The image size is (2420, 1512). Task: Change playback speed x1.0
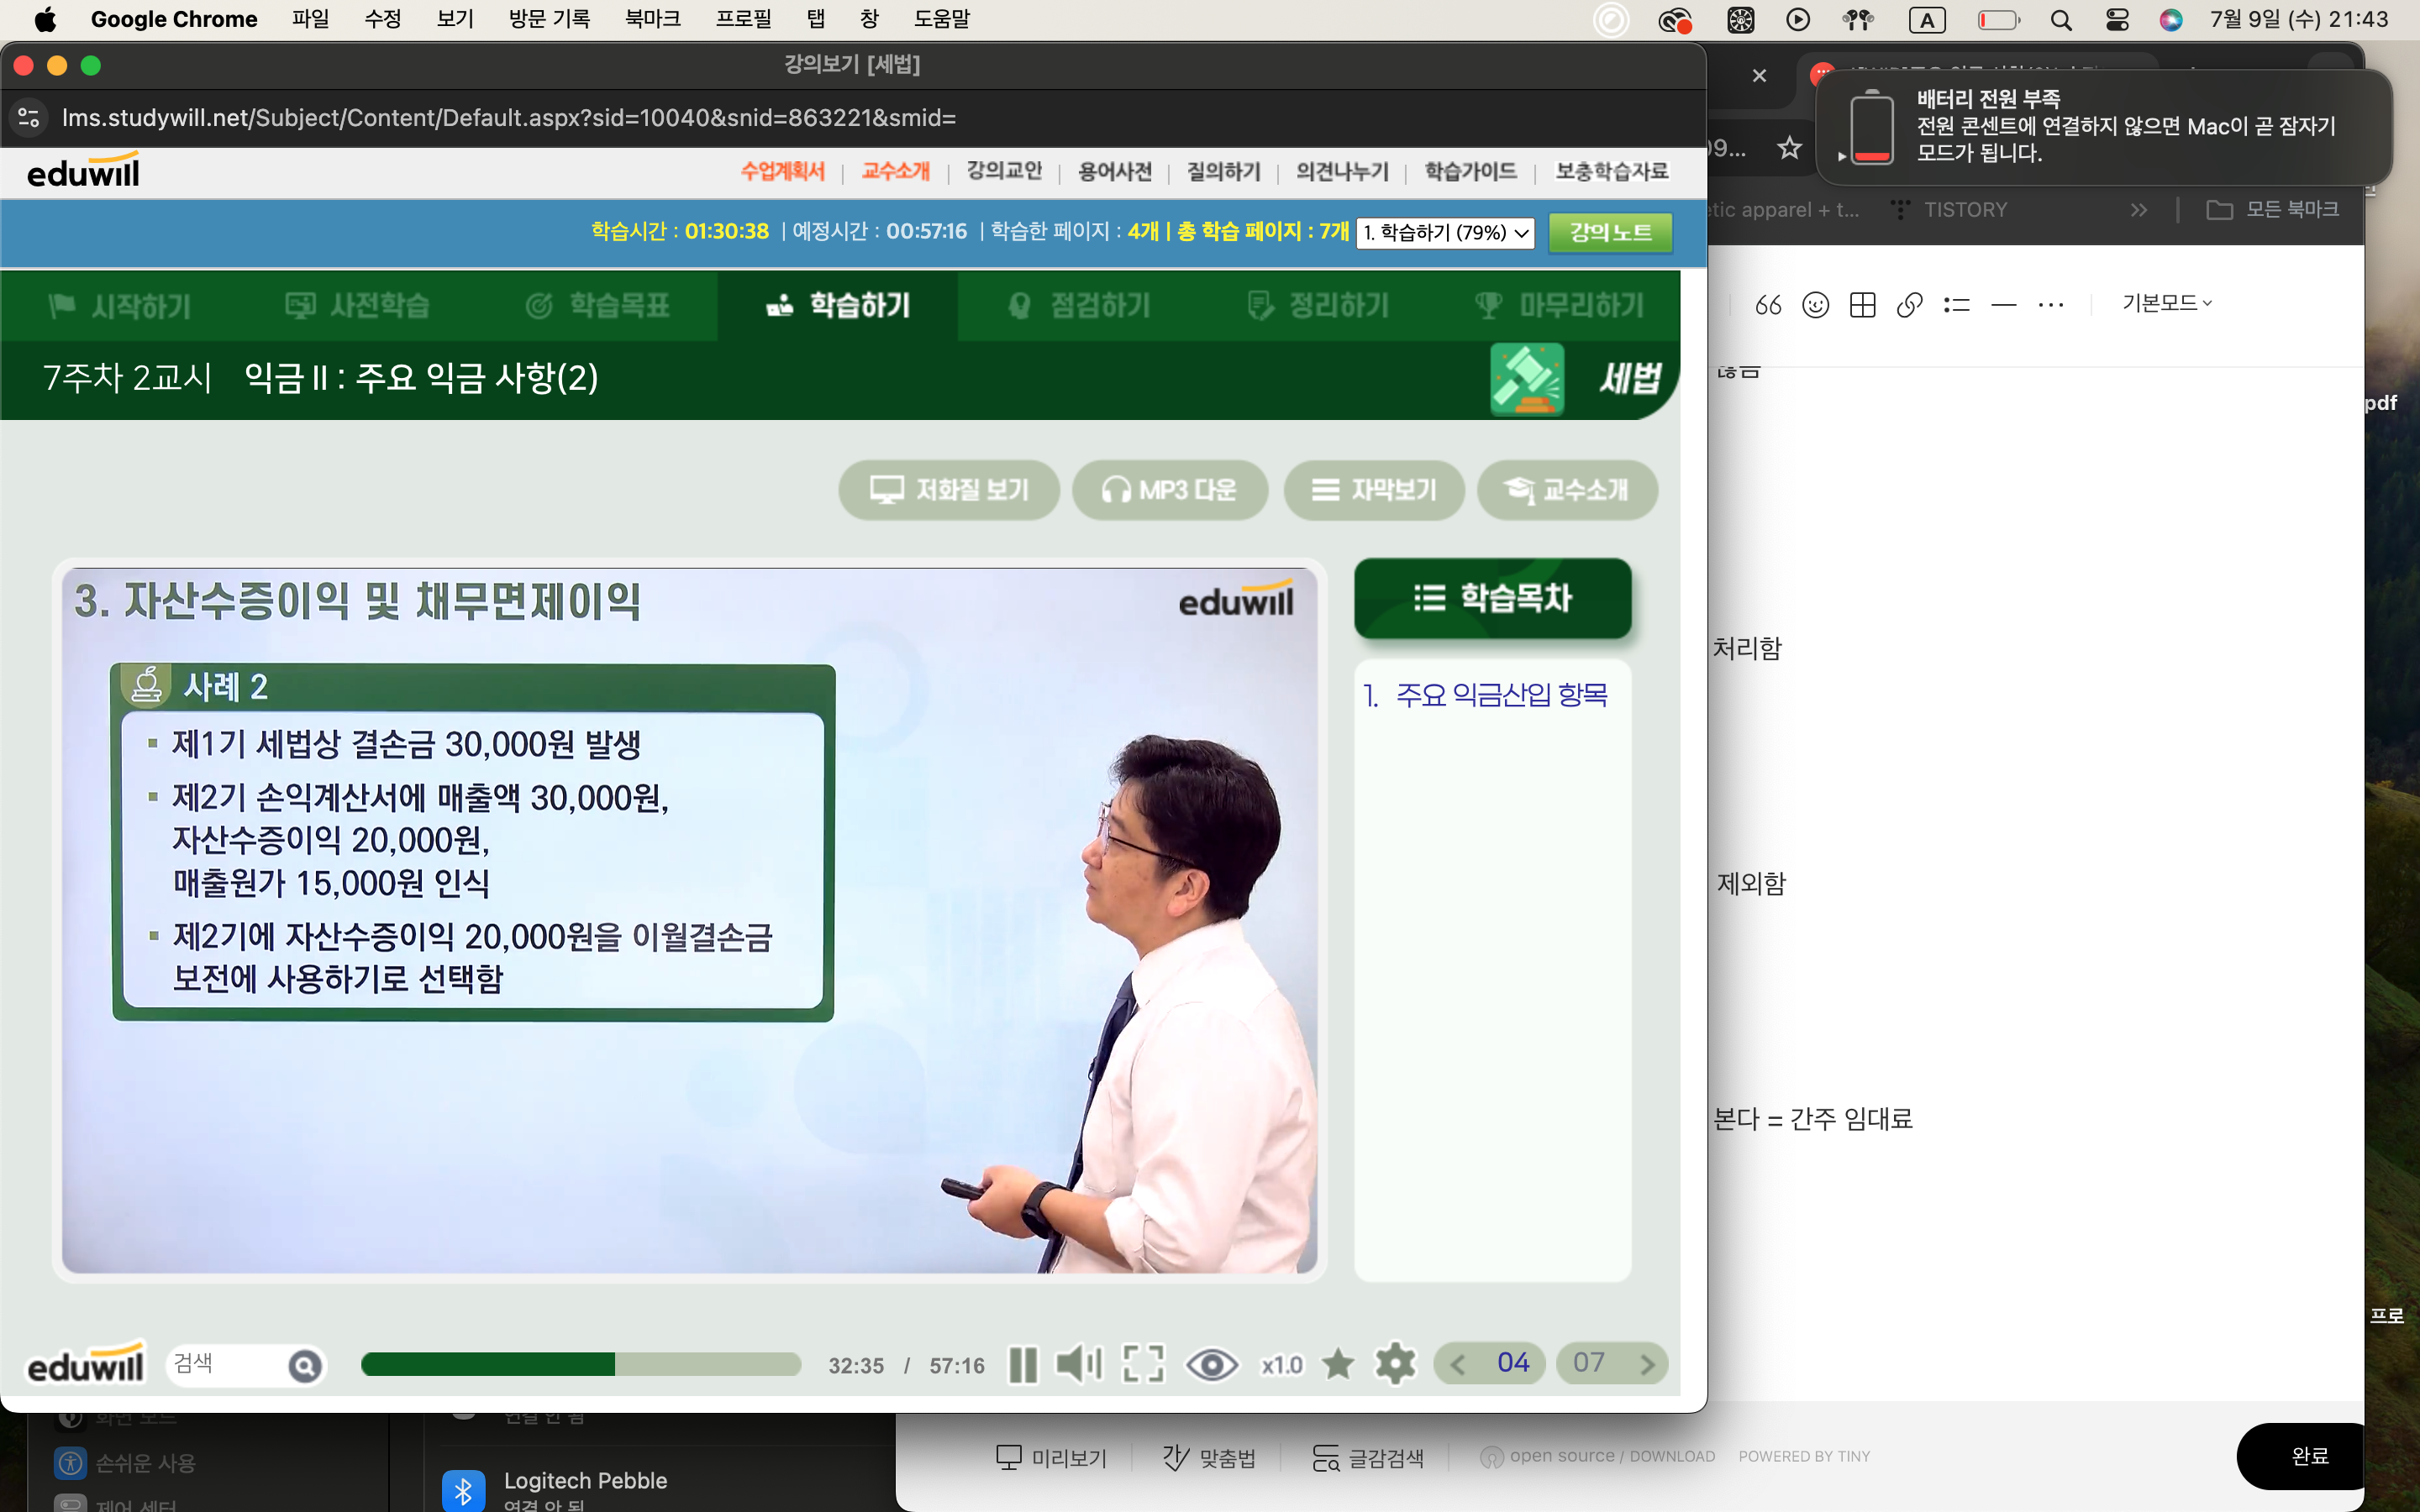pos(1281,1365)
